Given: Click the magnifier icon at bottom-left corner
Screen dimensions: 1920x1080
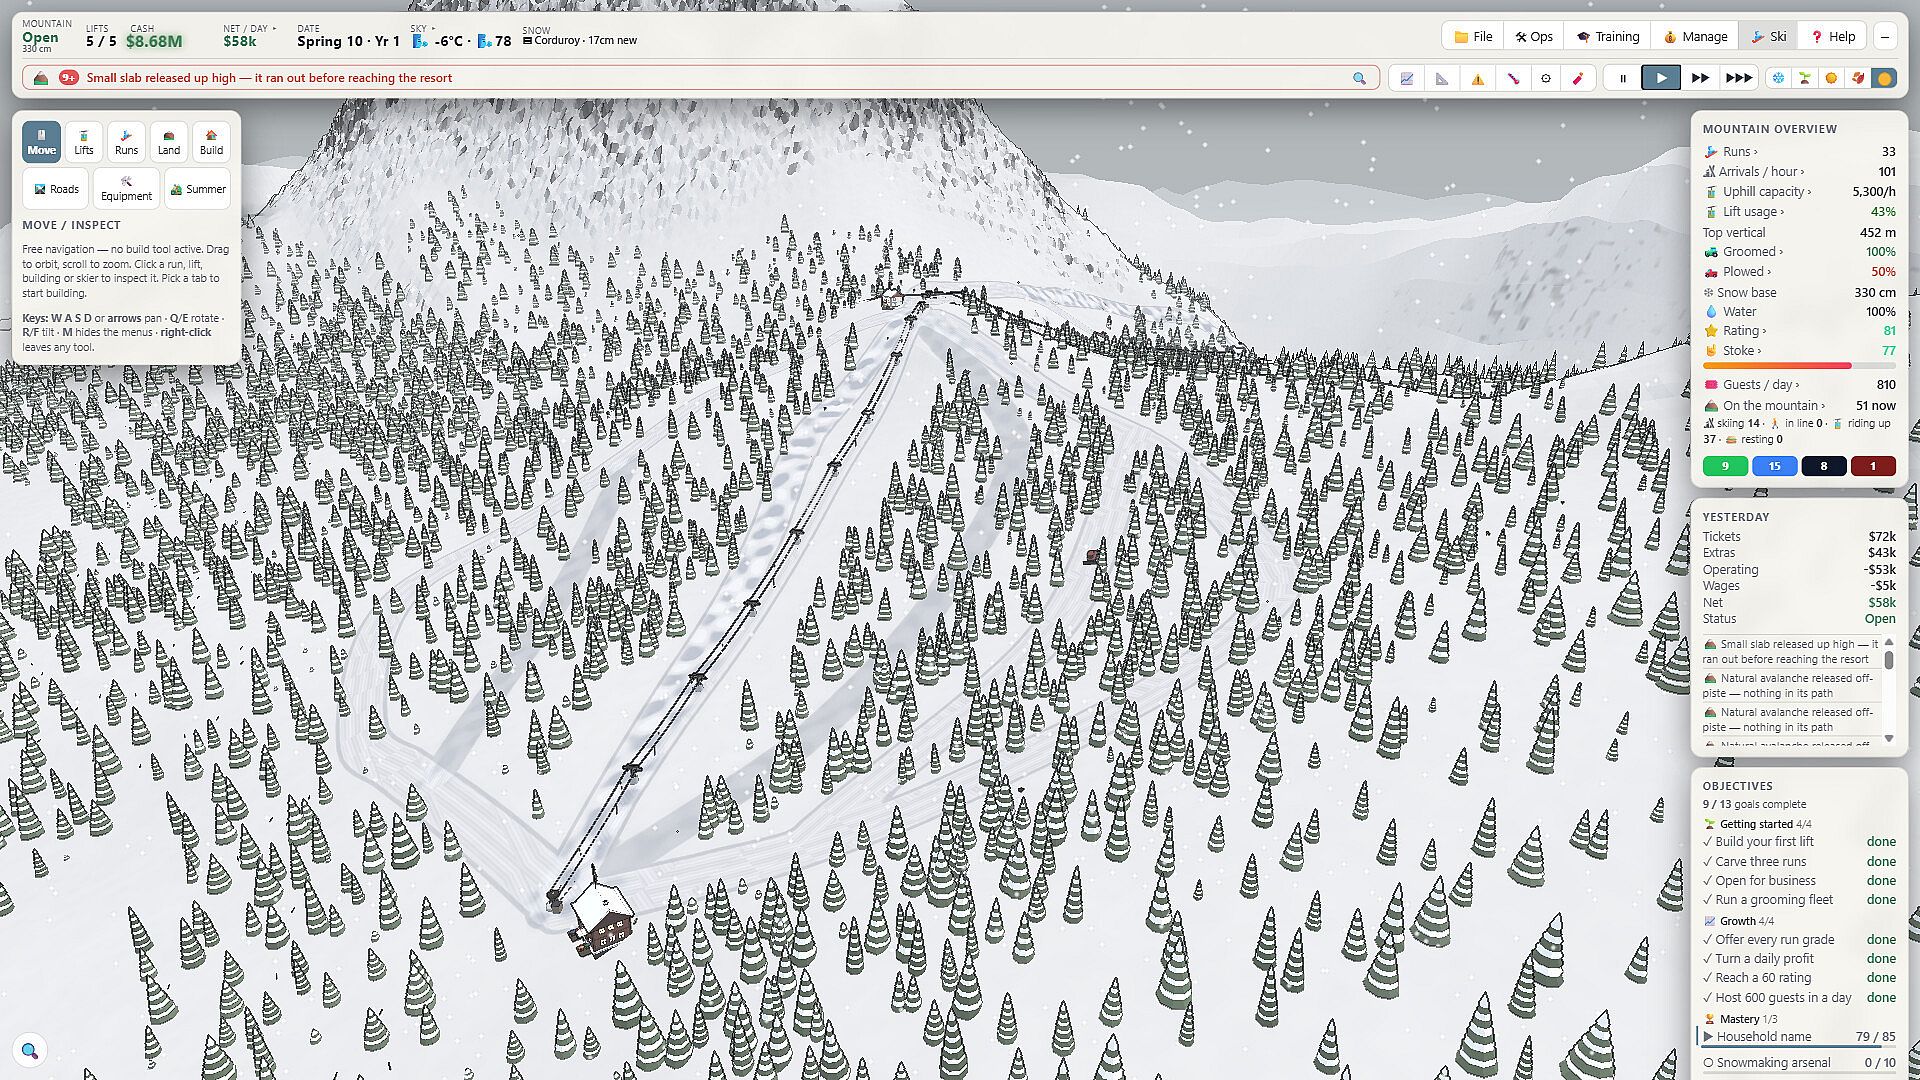Looking at the screenshot, I should [x=30, y=1051].
